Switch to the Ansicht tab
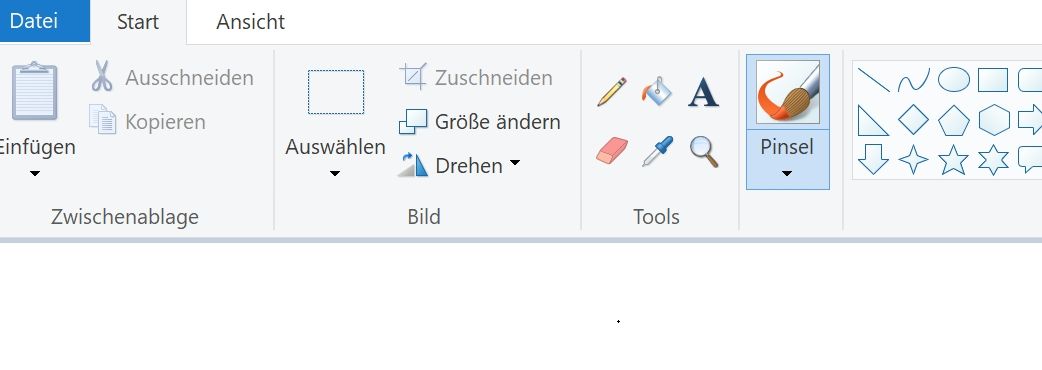Screen dimensions: 1042x370 point(251,22)
